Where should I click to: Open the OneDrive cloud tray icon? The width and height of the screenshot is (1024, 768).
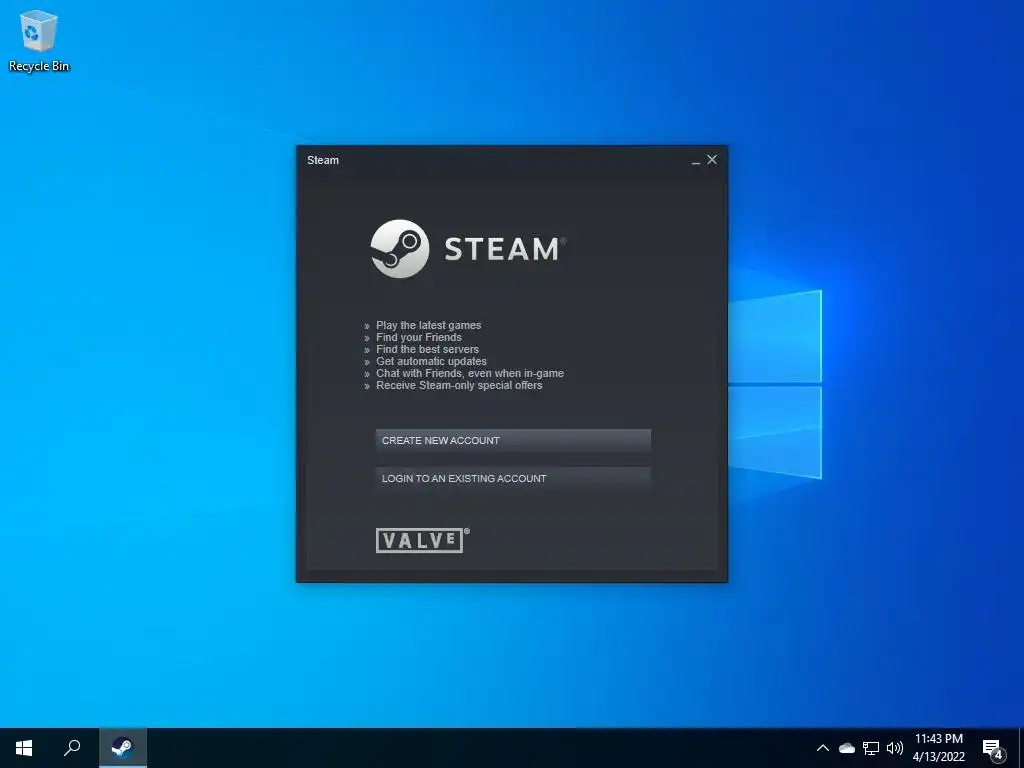847,748
